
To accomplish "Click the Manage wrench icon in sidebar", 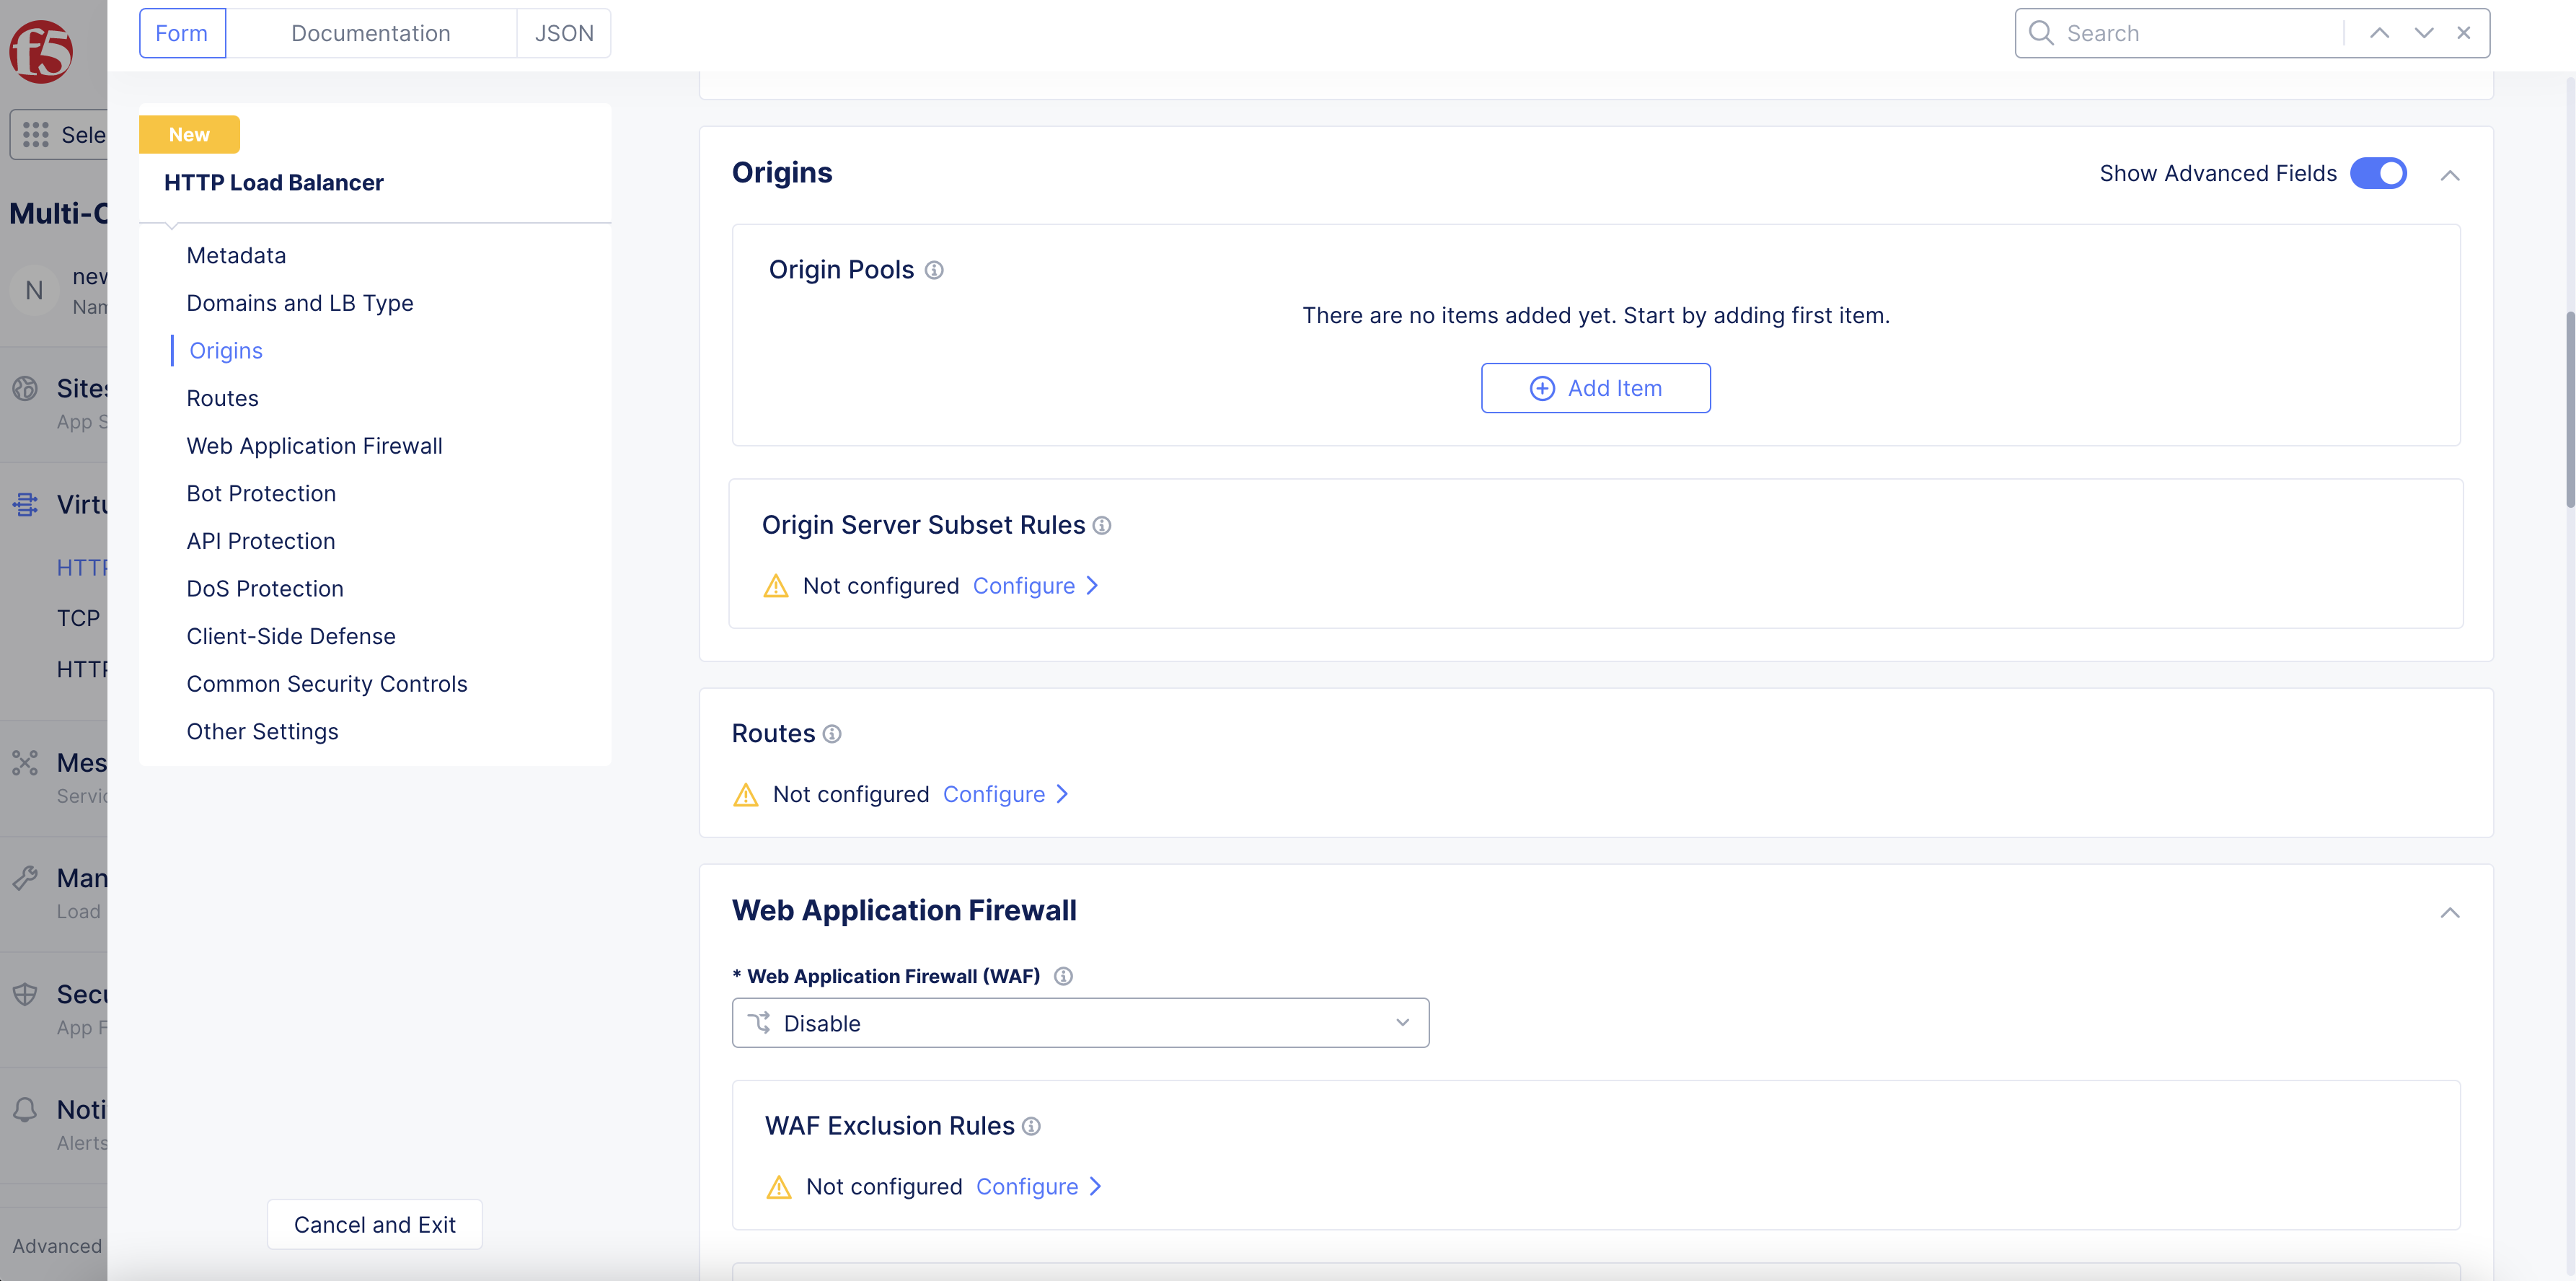I will coord(25,878).
